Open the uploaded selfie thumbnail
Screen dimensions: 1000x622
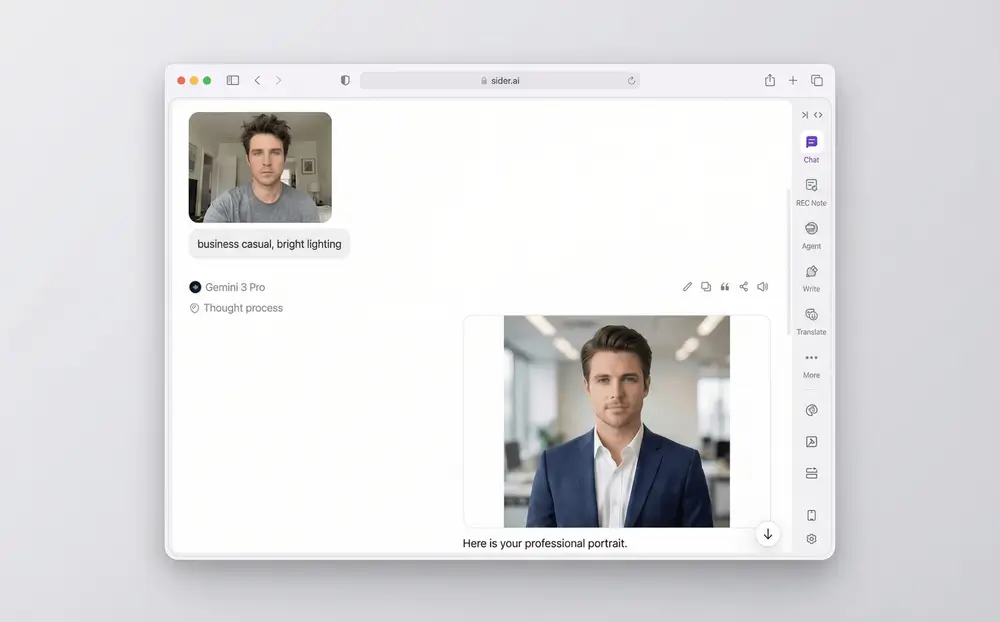[260, 167]
